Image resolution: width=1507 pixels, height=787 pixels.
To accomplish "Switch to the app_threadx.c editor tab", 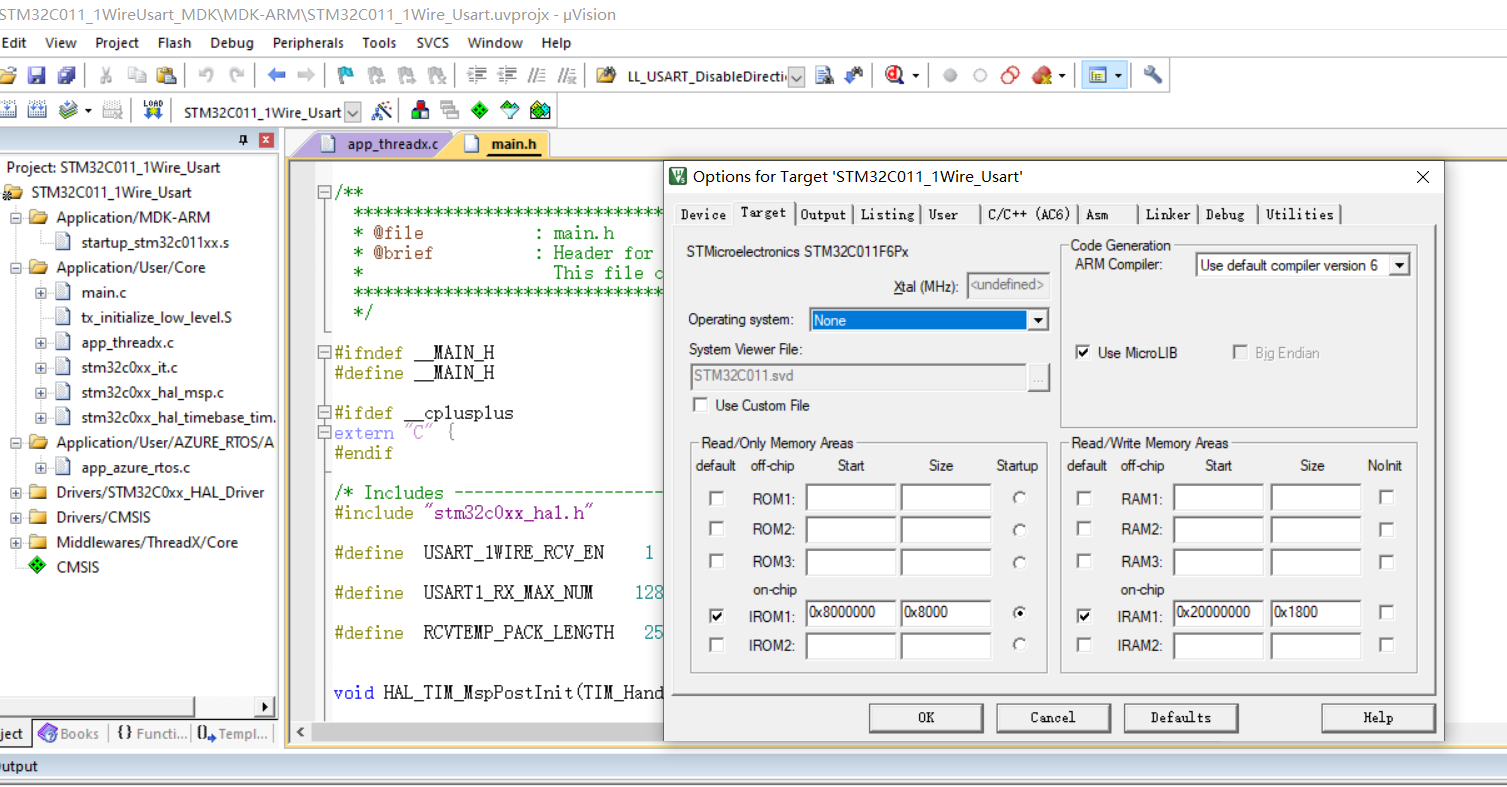I will (392, 144).
